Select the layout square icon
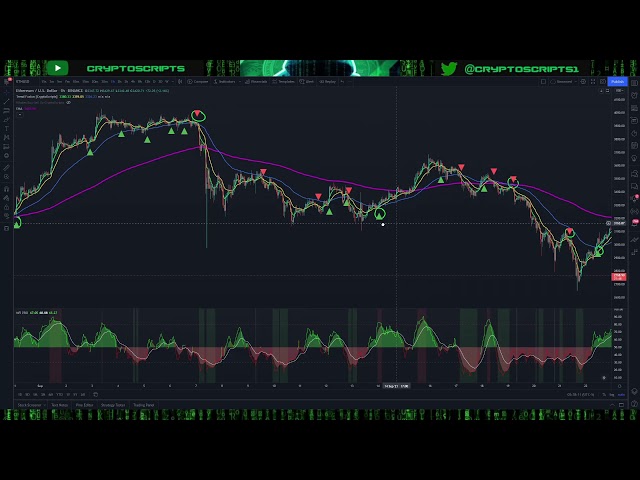640x480 pixels. 543,82
